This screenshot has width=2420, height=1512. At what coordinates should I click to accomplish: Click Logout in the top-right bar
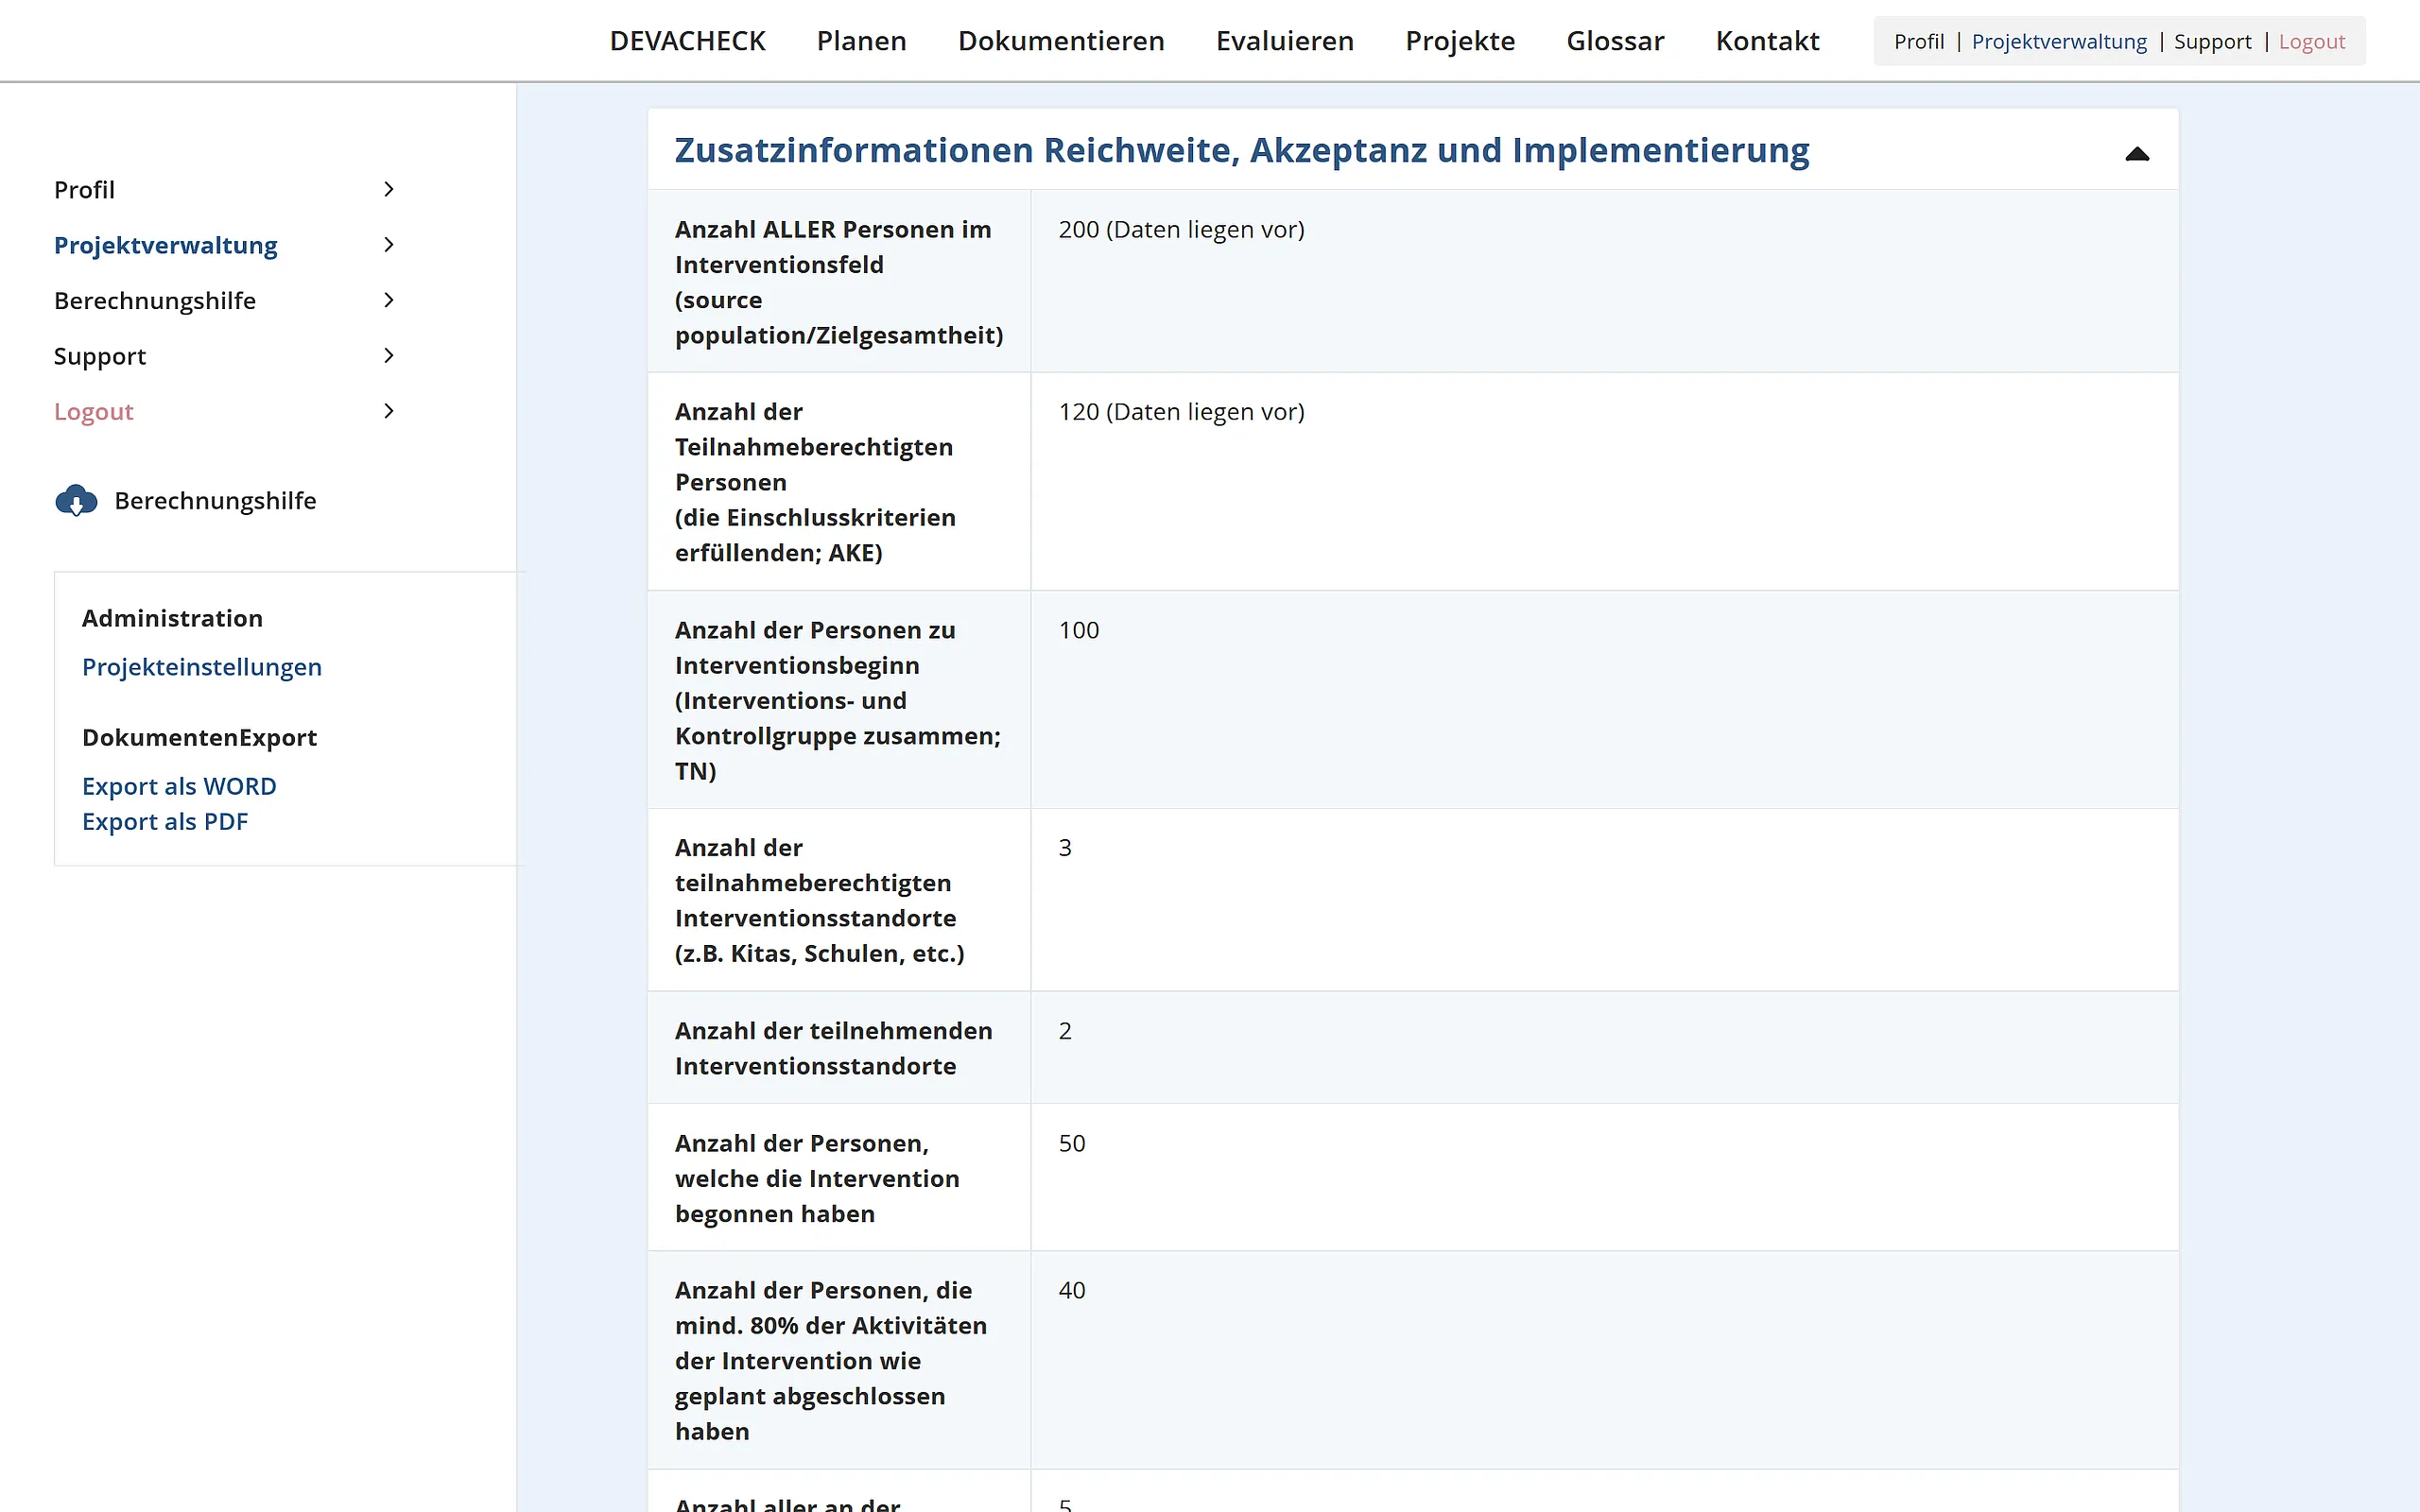coord(2311,42)
